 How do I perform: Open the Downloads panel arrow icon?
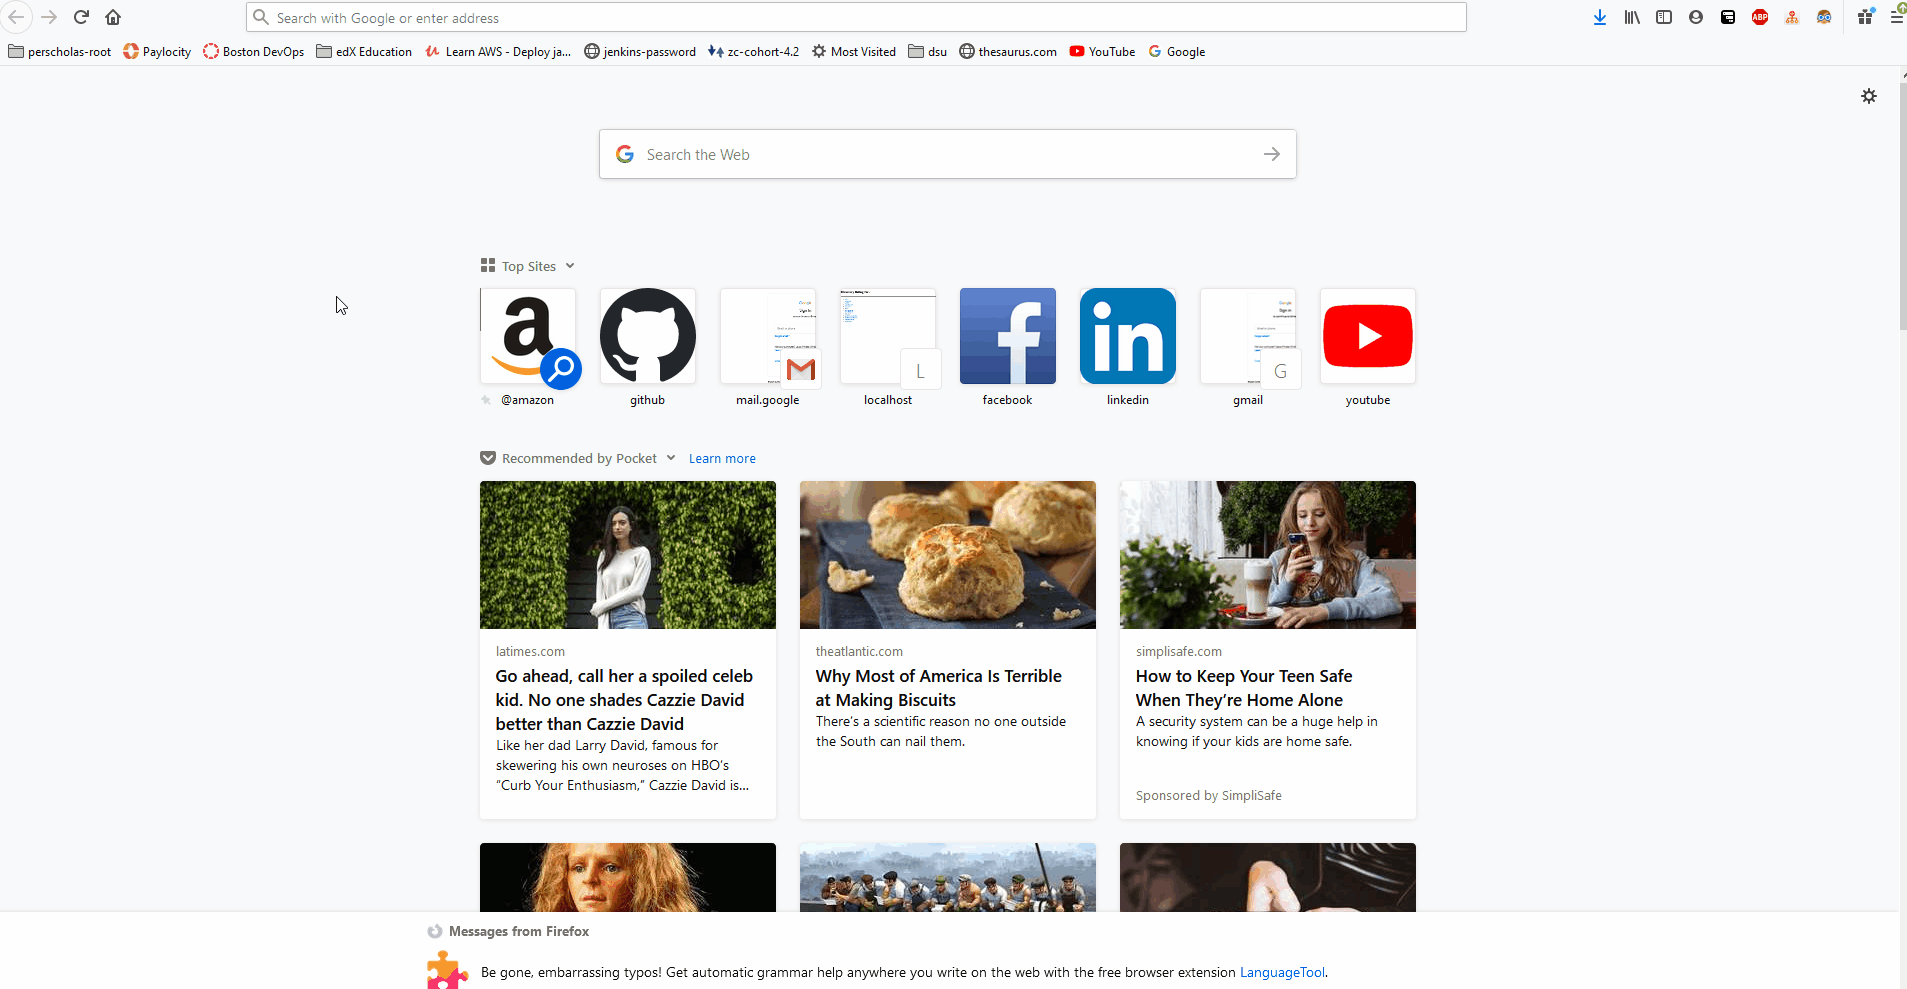(x=1600, y=17)
